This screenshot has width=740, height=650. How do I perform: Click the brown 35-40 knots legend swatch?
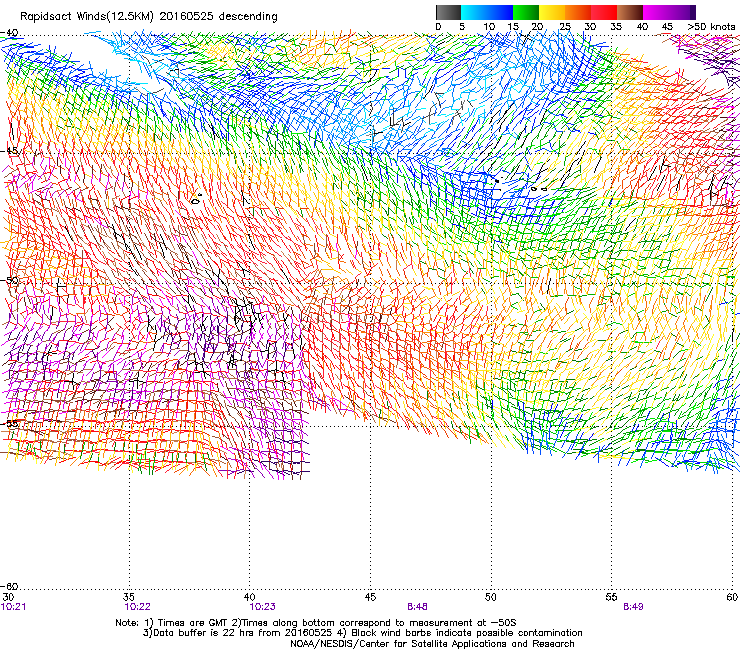(630, 12)
